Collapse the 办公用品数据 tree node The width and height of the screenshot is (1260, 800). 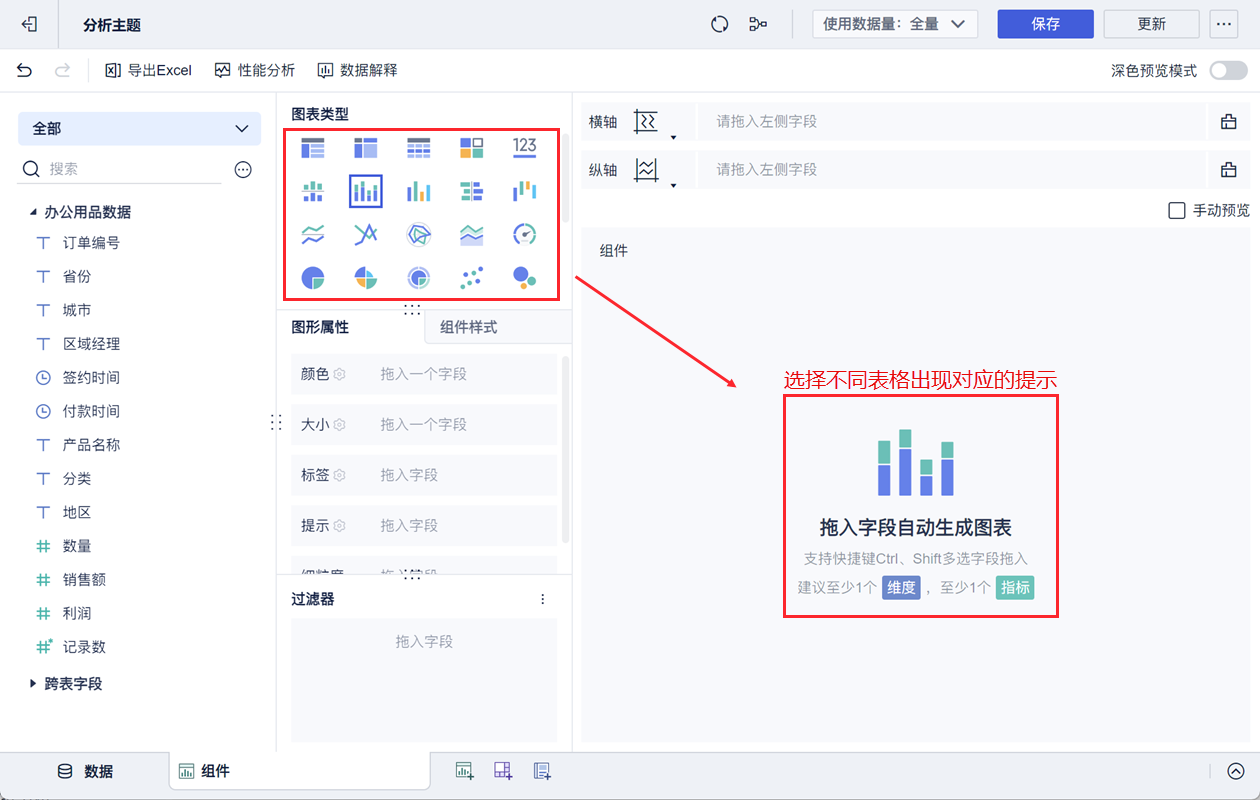tap(33, 212)
